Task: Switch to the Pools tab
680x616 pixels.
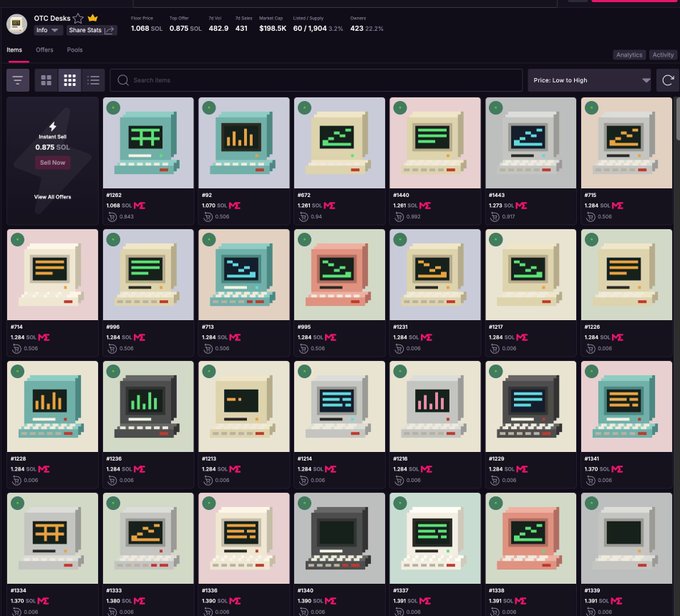Action: [75, 50]
